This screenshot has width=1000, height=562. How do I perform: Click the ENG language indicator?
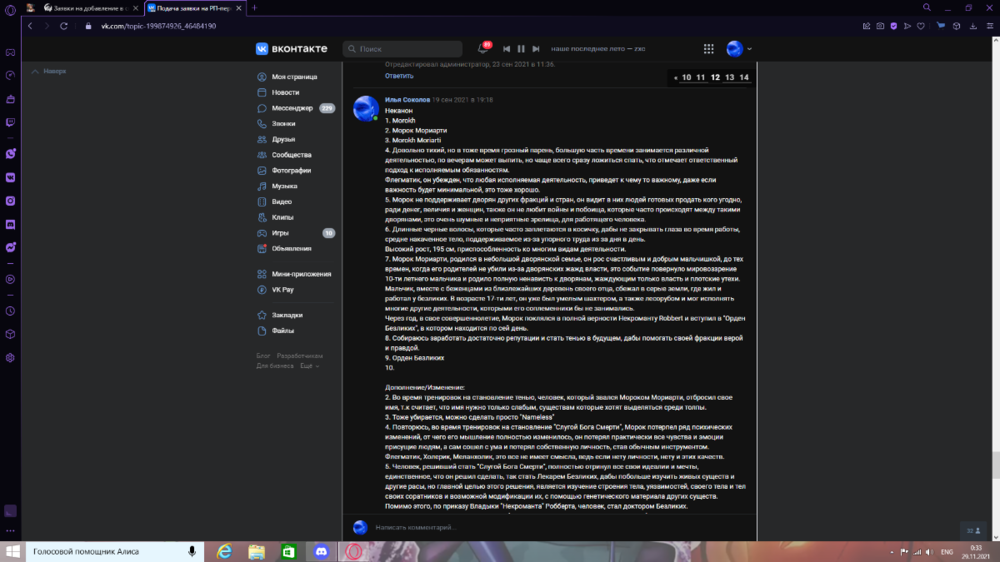point(947,552)
